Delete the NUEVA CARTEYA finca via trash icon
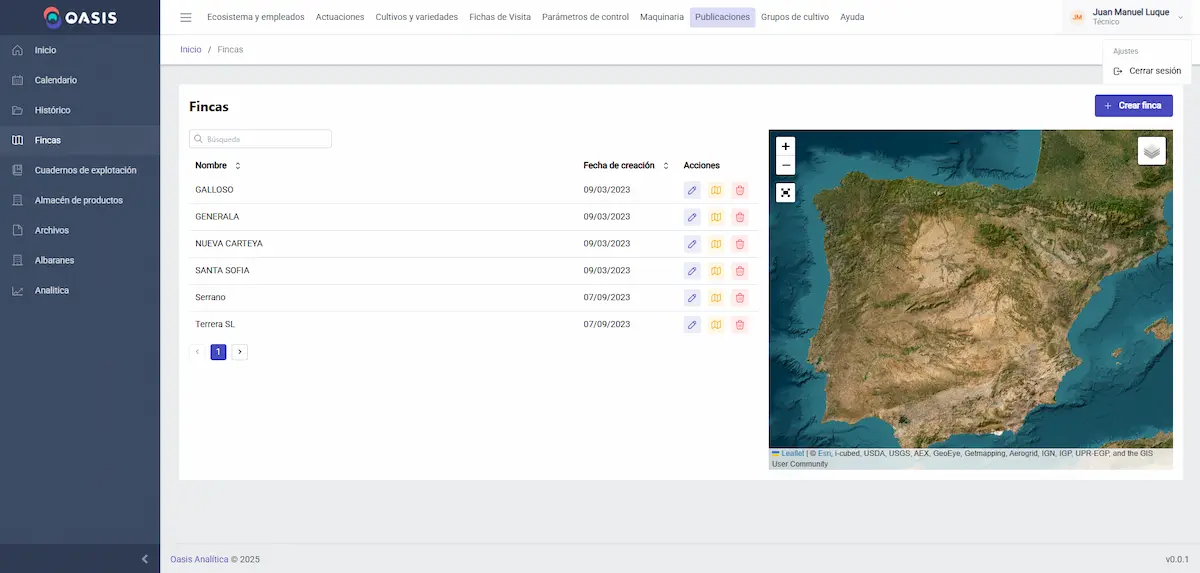The image size is (1200, 573). click(740, 244)
